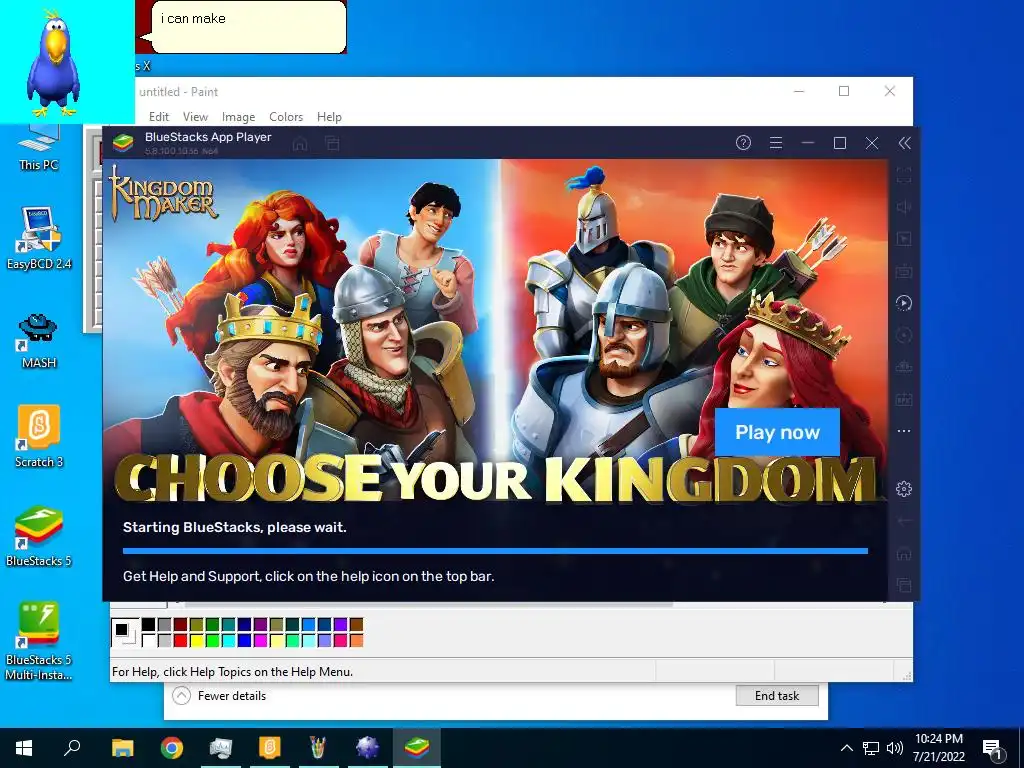
Task: Show hidden system tray icons
Action: point(846,748)
